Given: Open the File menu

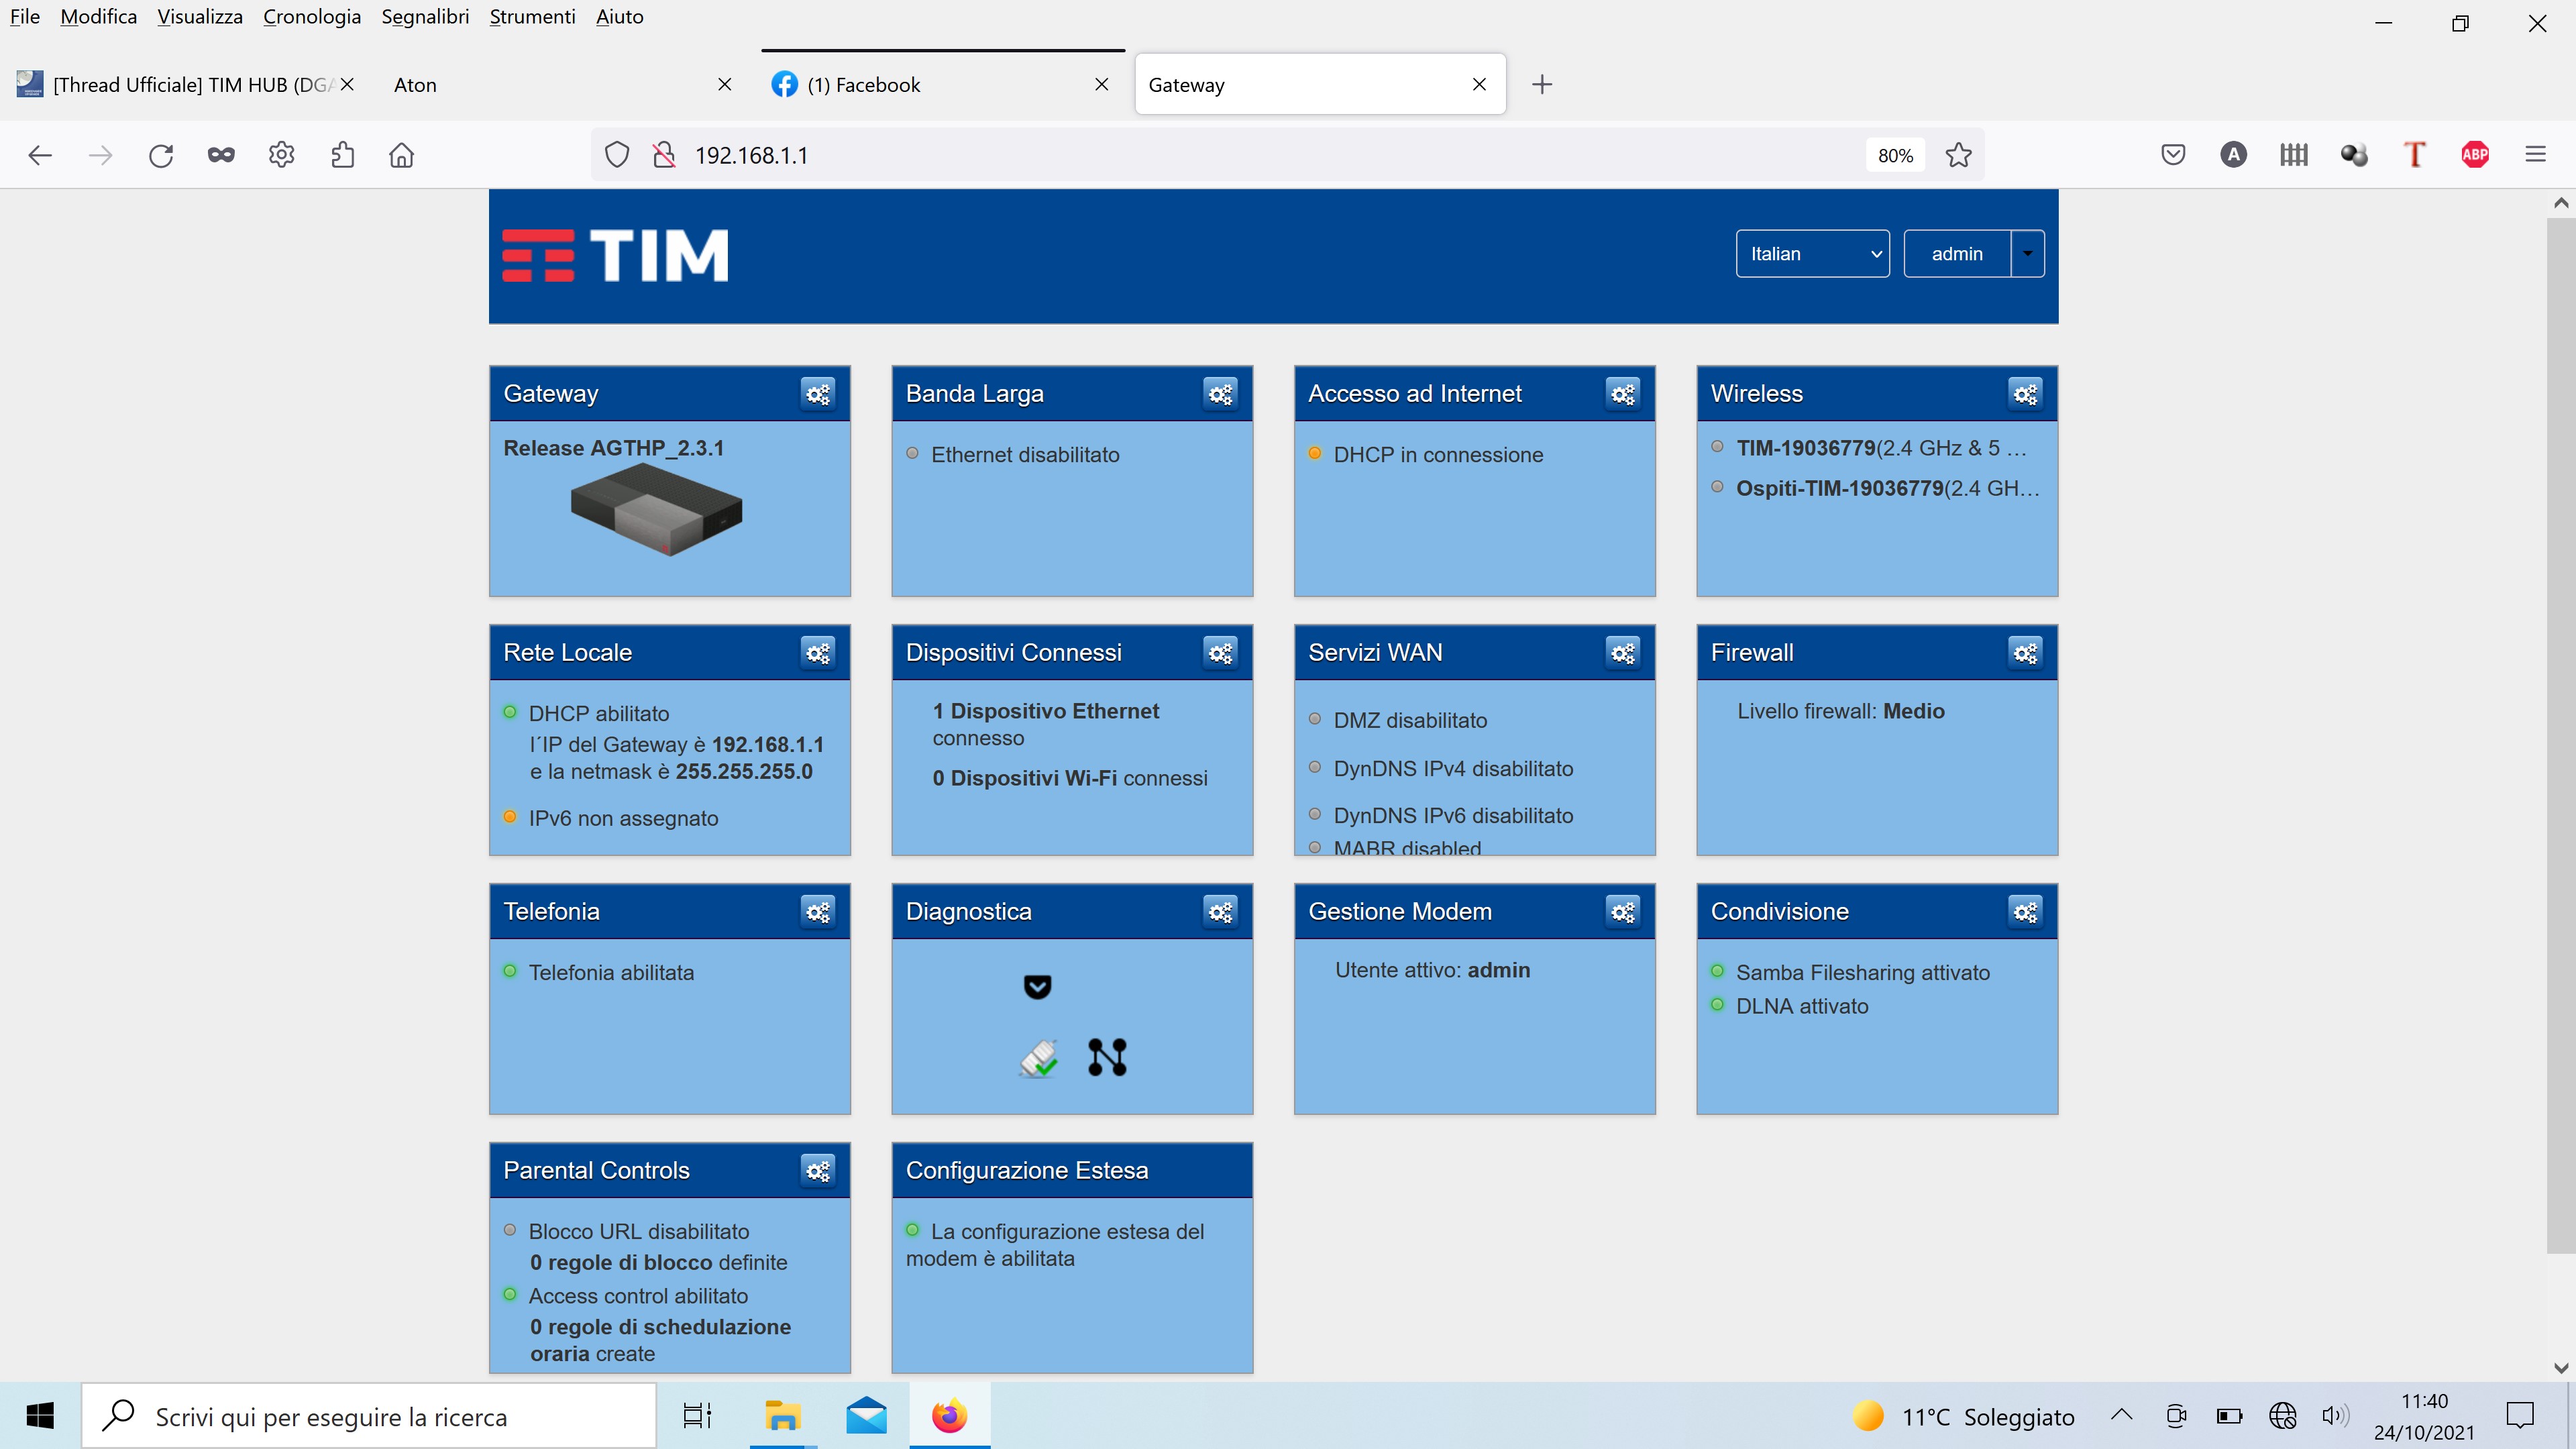Looking at the screenshot, I should pyautogui.click(x=25, y=17).
